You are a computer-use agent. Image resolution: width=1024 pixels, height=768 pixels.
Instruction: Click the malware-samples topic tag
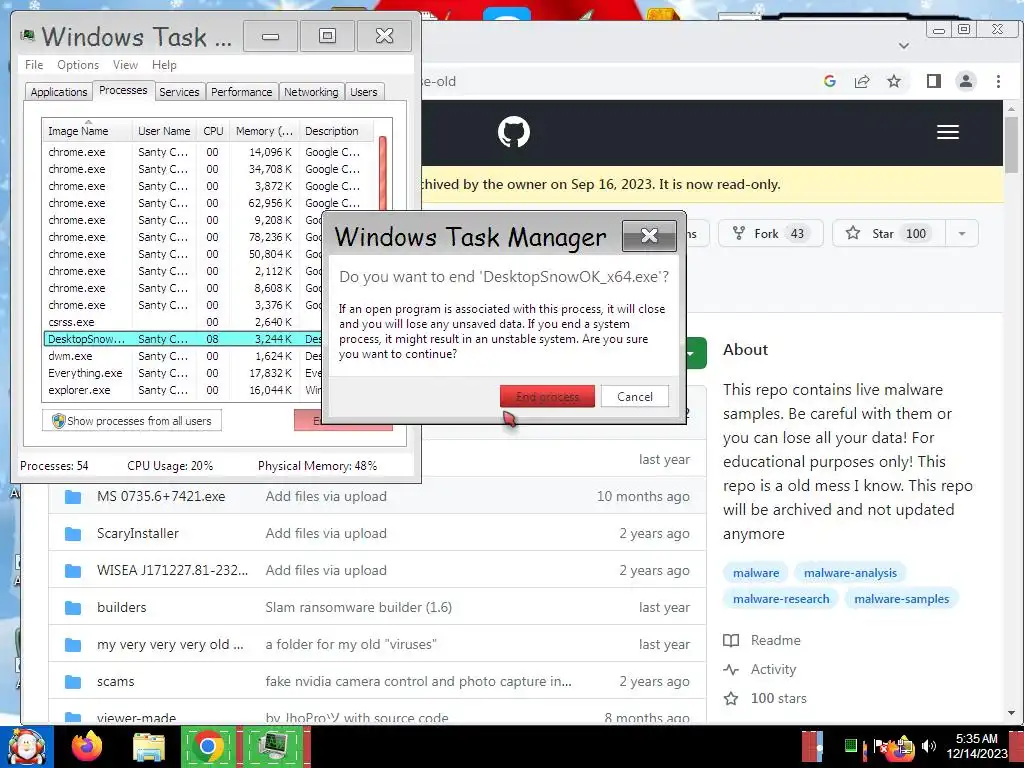point(901,599)
